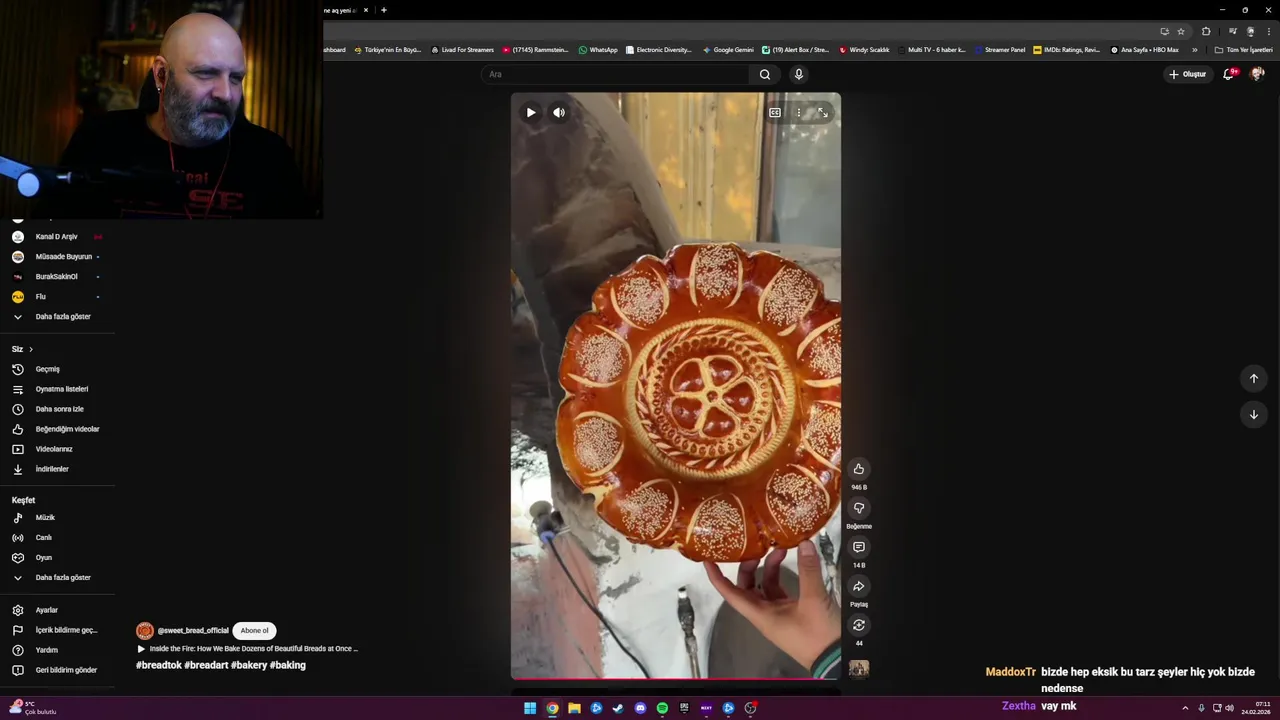The width and height of the screenshot is (1280, 720).
Task: Expand the hidden bookmarks chevron
Action: point(1194,50)
